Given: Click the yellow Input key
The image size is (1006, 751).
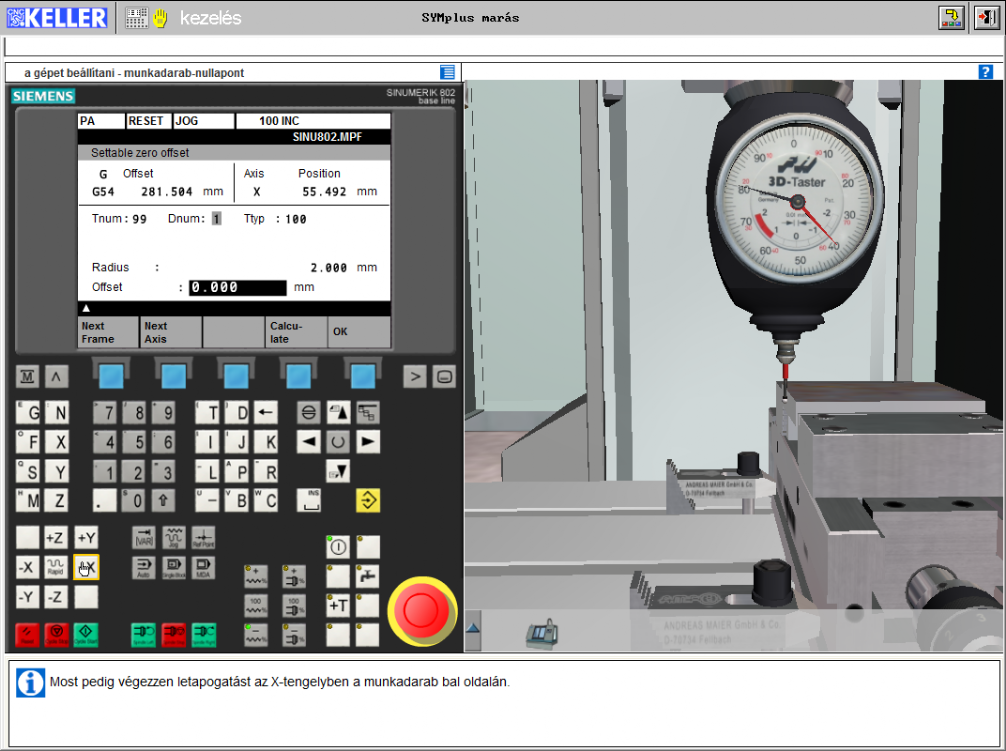Looking at the screenshot, I should [368, 500].
